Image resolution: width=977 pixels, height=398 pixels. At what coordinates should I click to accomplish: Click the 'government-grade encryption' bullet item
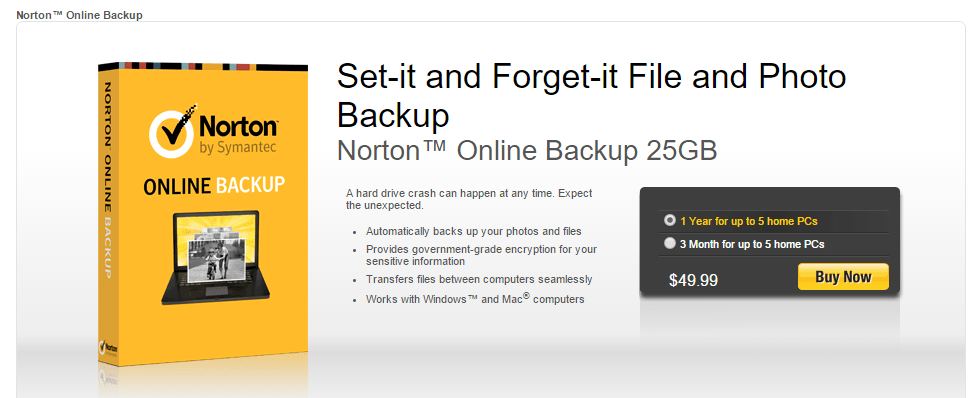point(481,255)
